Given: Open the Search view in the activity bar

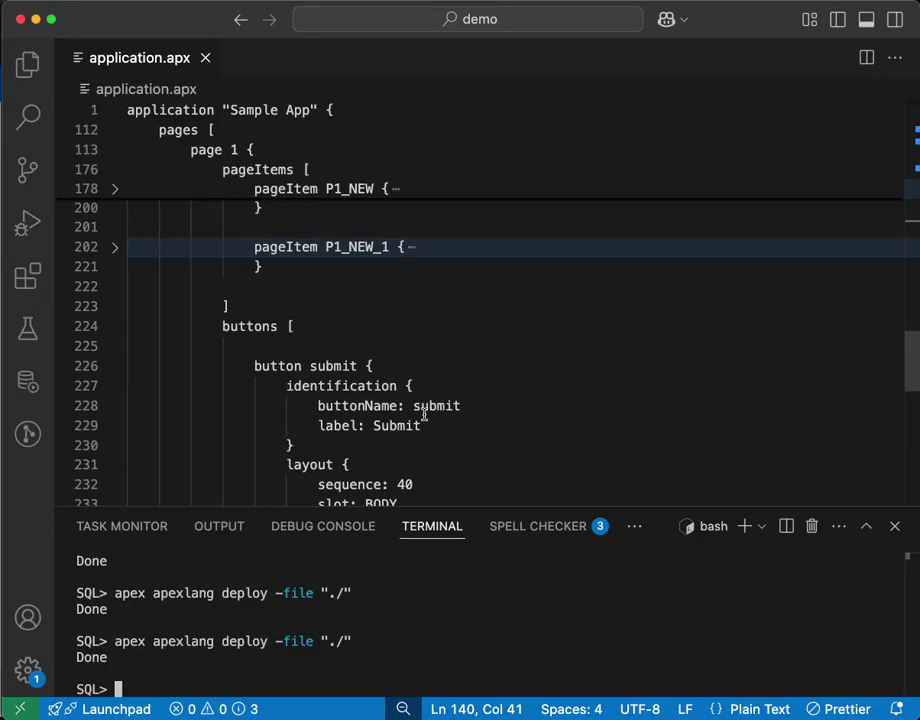Looking at the screenshot, I should click(28, 117).
